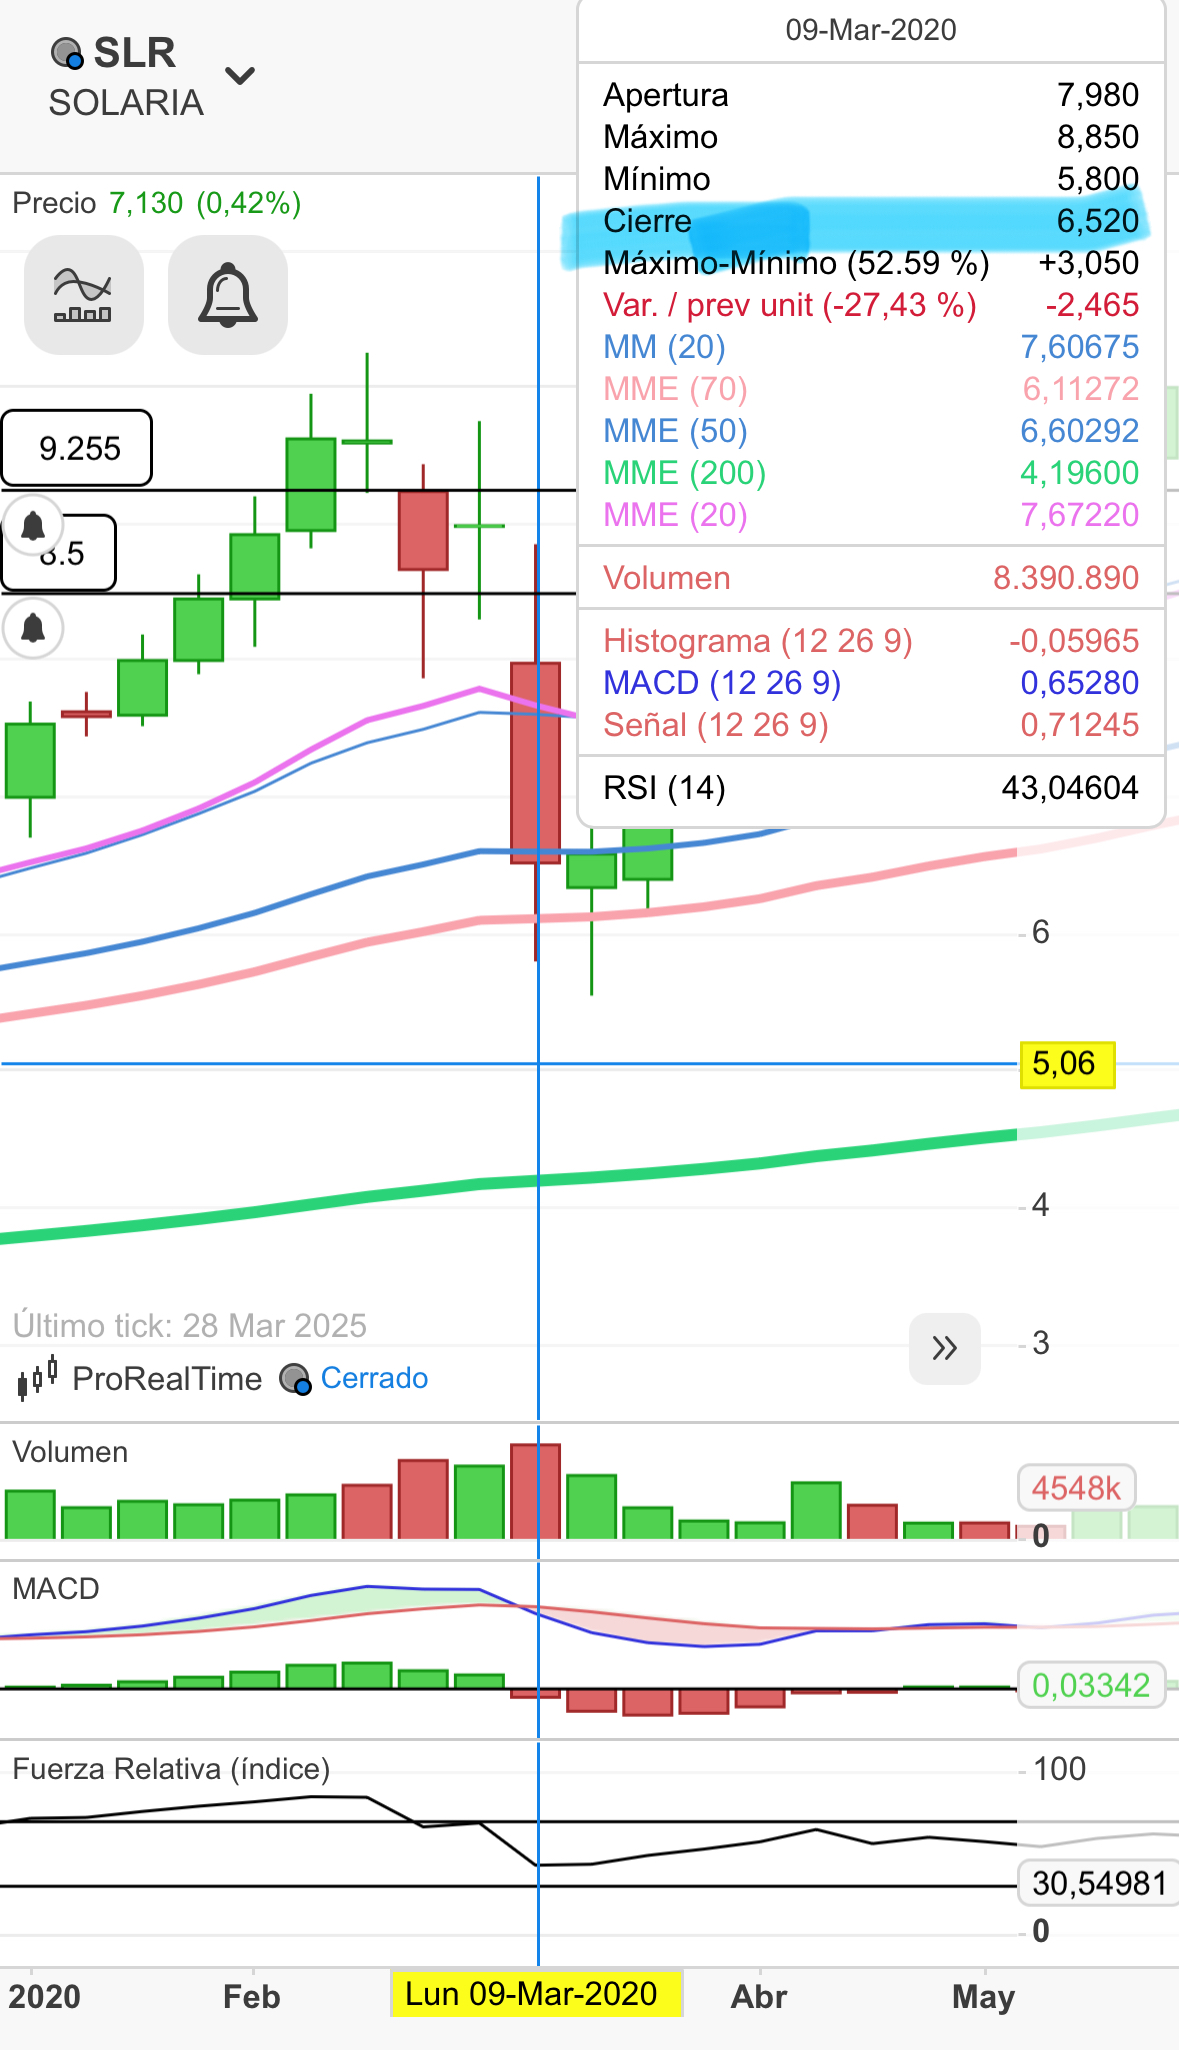Image resolution: width=1179 pixels, height=2050 pixels.
Task: Tap the bell alert button under the price
Action: coord(228,295)
